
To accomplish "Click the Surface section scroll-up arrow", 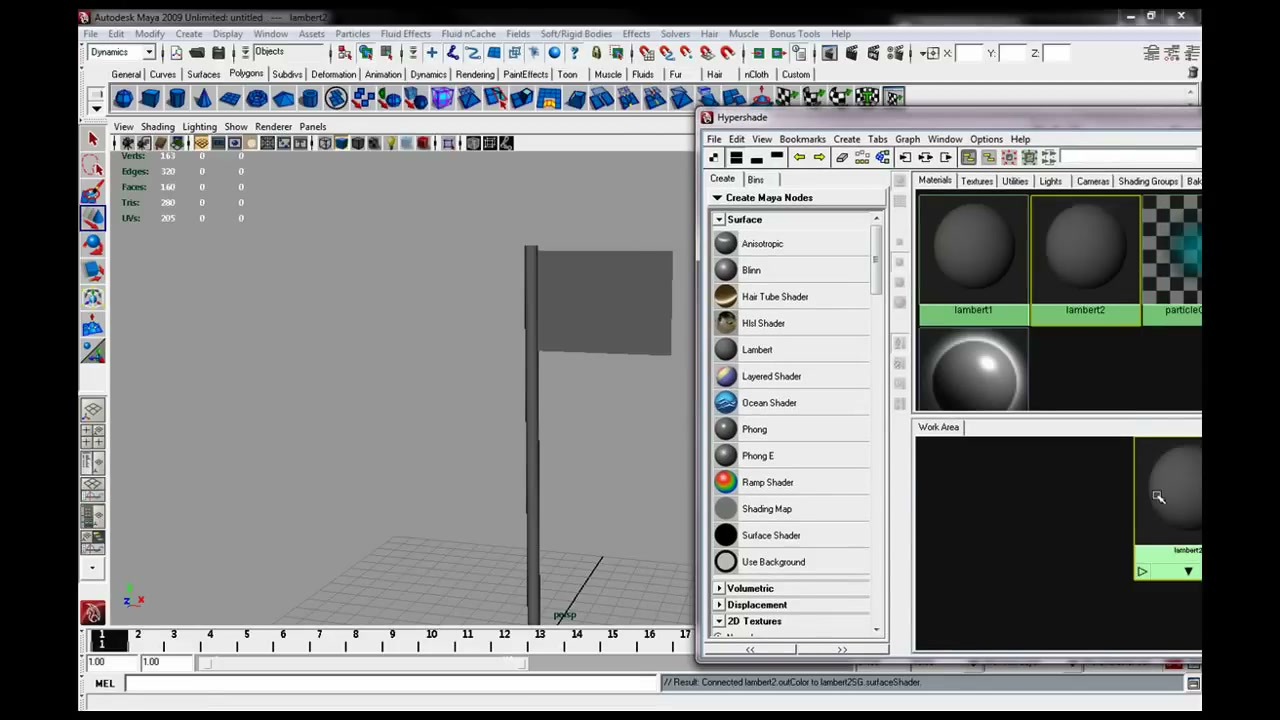I will (876, 219).
